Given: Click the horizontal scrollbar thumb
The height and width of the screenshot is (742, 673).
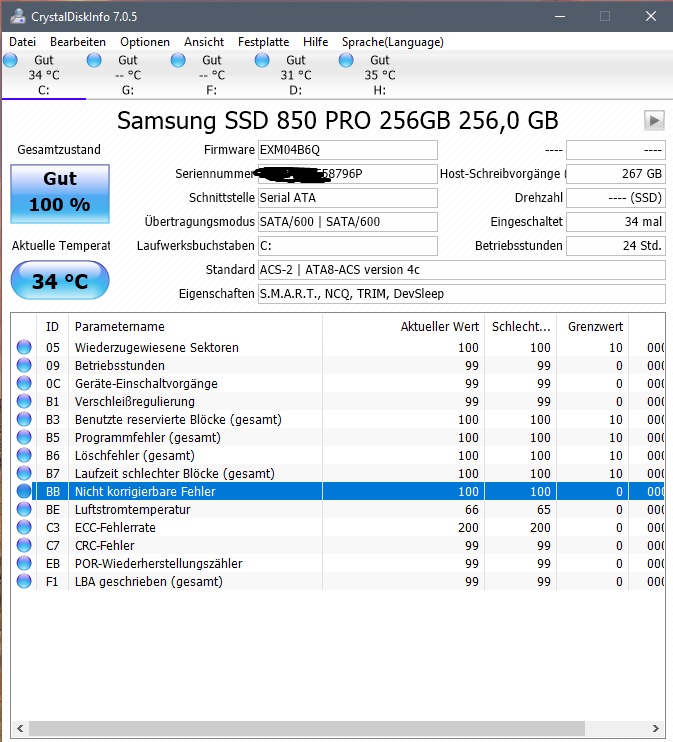Looking at the screenshot, I should pos(307,728).
